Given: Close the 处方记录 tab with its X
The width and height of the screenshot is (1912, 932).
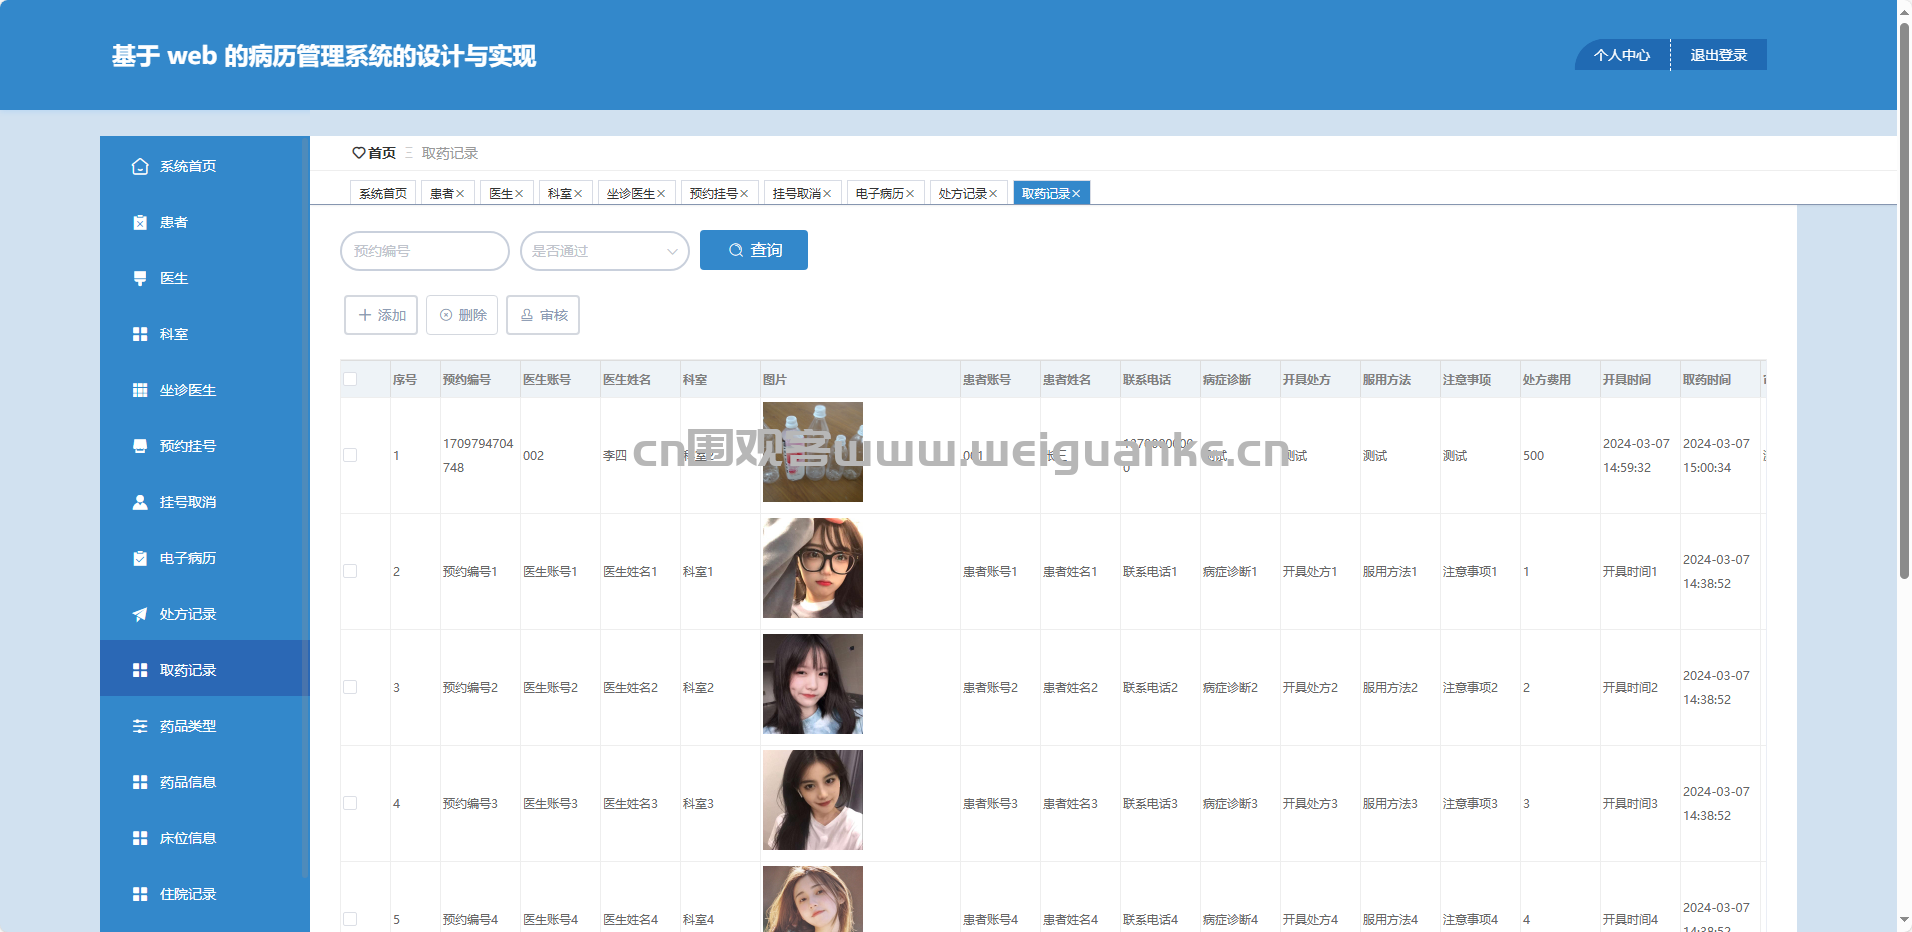Looking at the screenshot, I should (993, 194).
